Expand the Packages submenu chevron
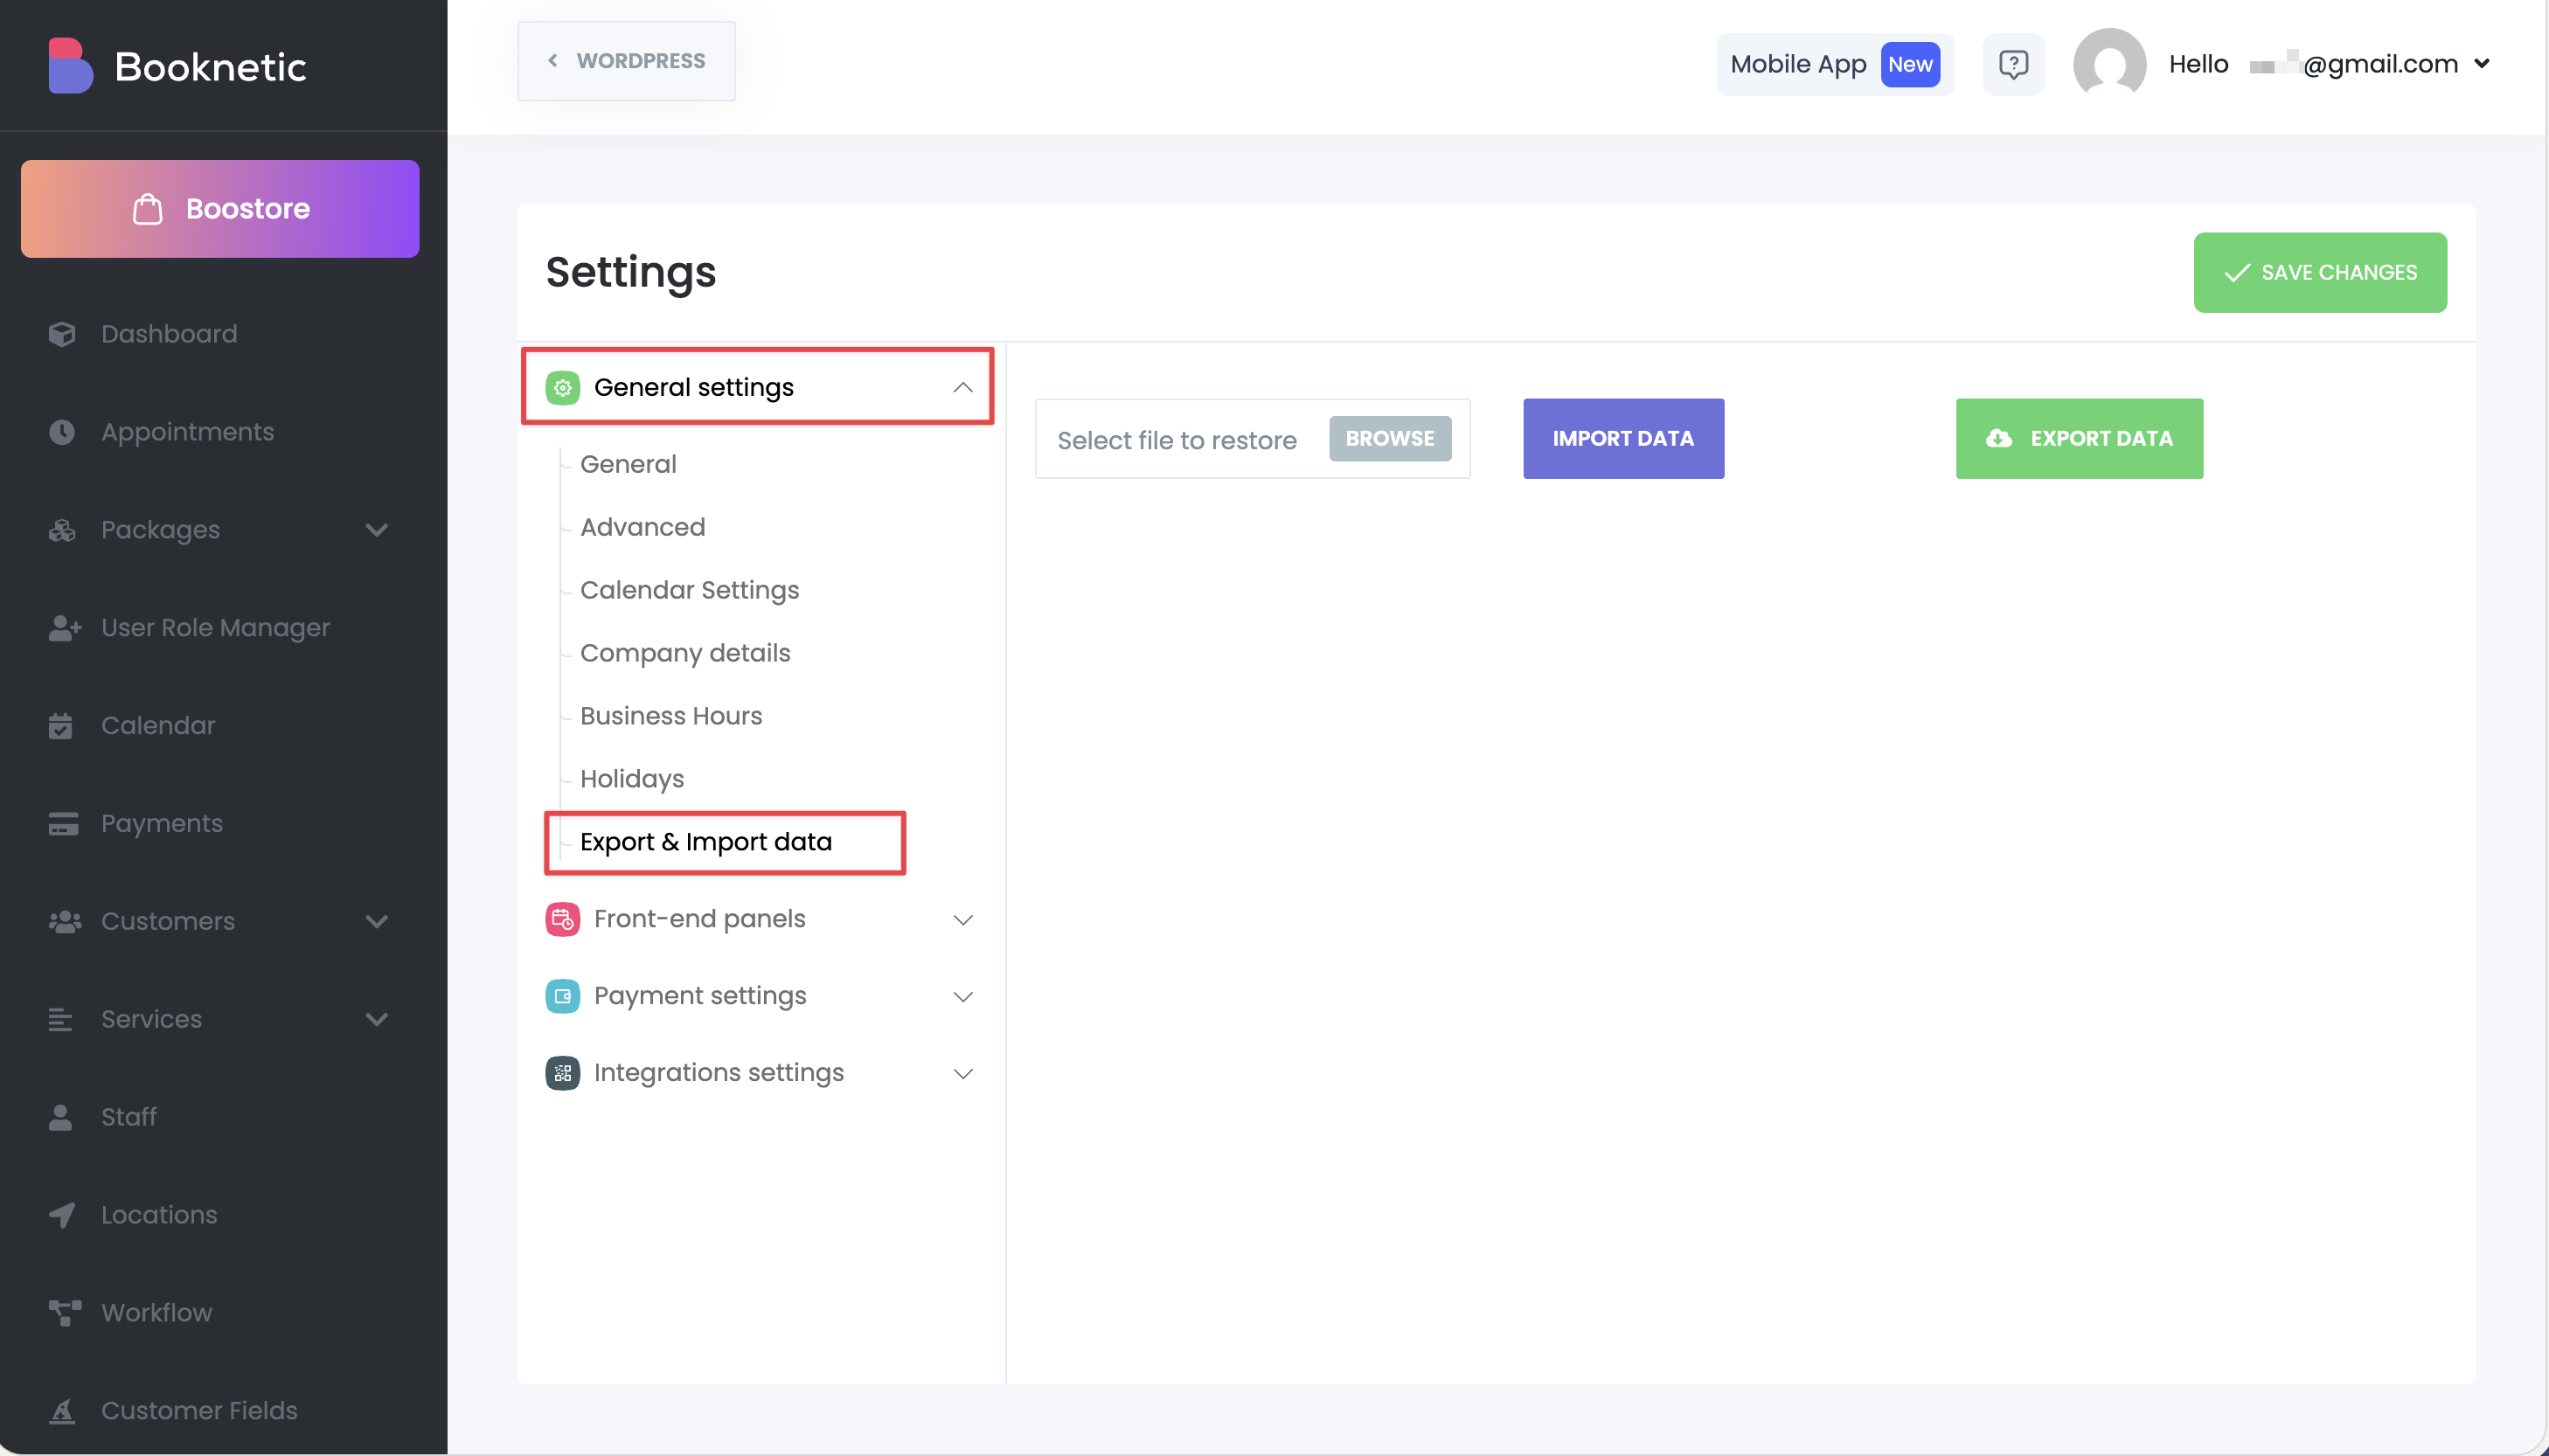The image size is (2549, 1456). (x=376, y=530)
